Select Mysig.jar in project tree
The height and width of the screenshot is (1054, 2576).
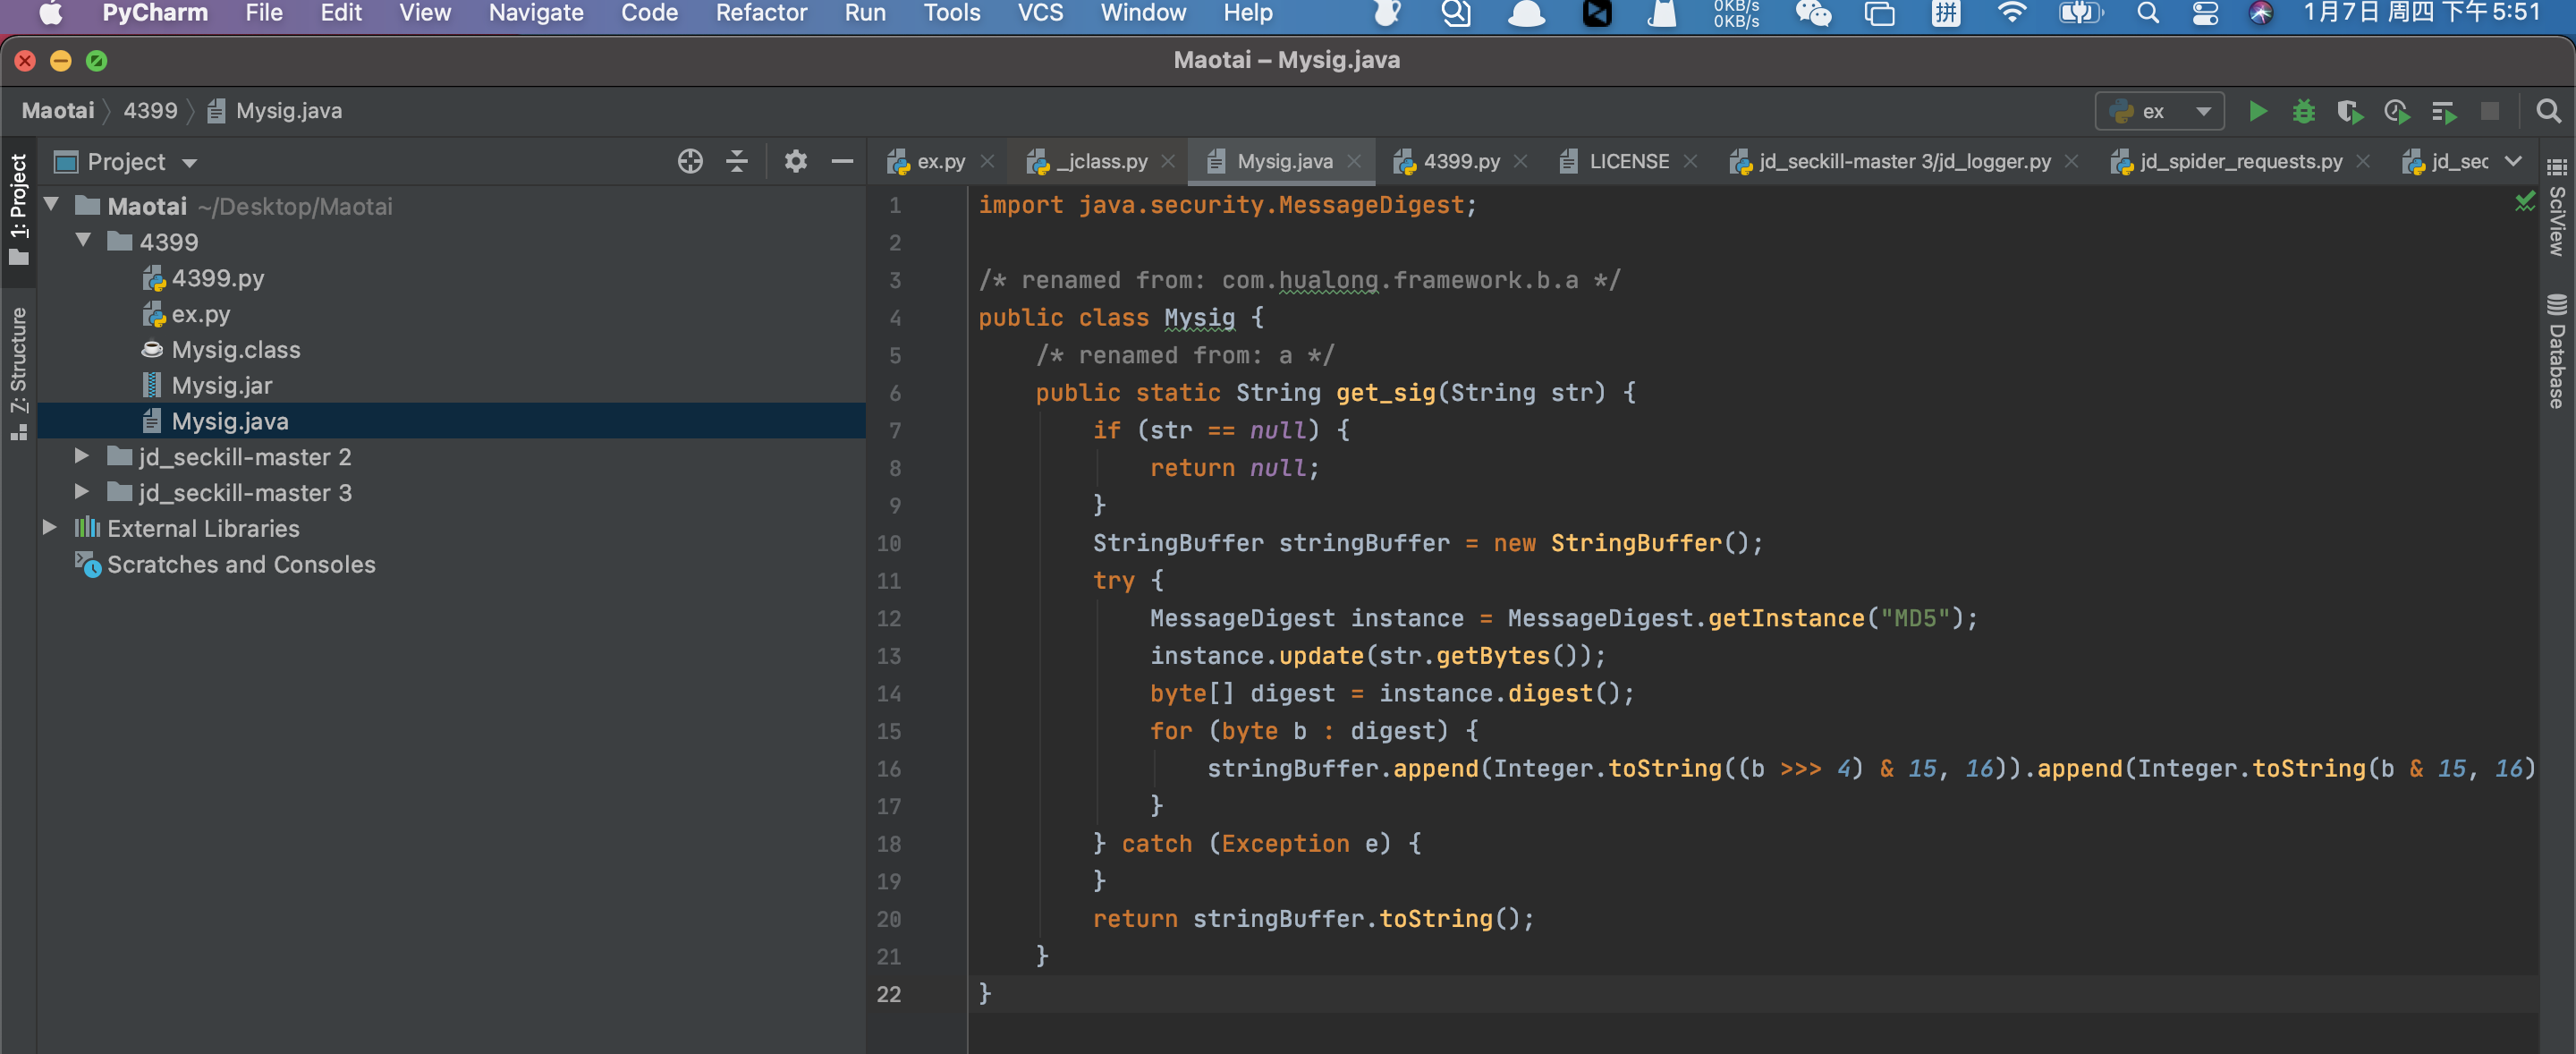[222, 385]
